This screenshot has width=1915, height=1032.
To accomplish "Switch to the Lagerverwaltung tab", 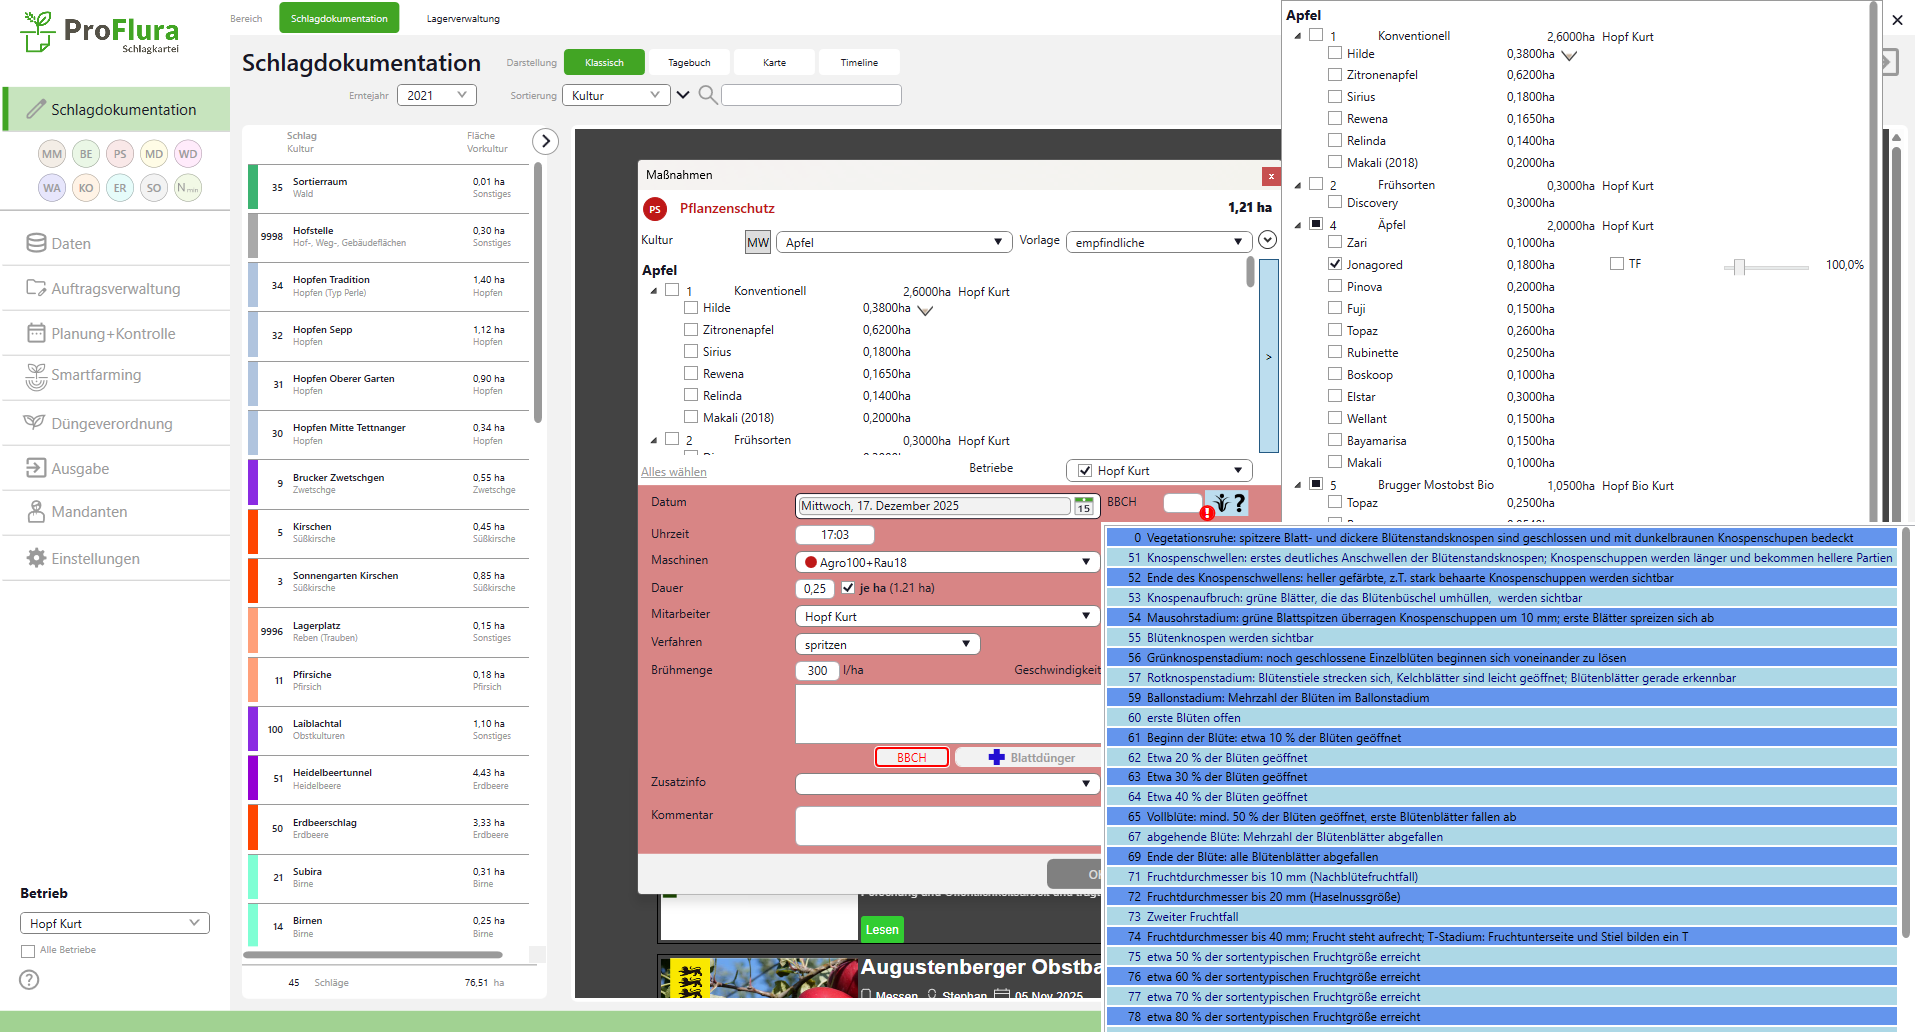I will [463, 19].
